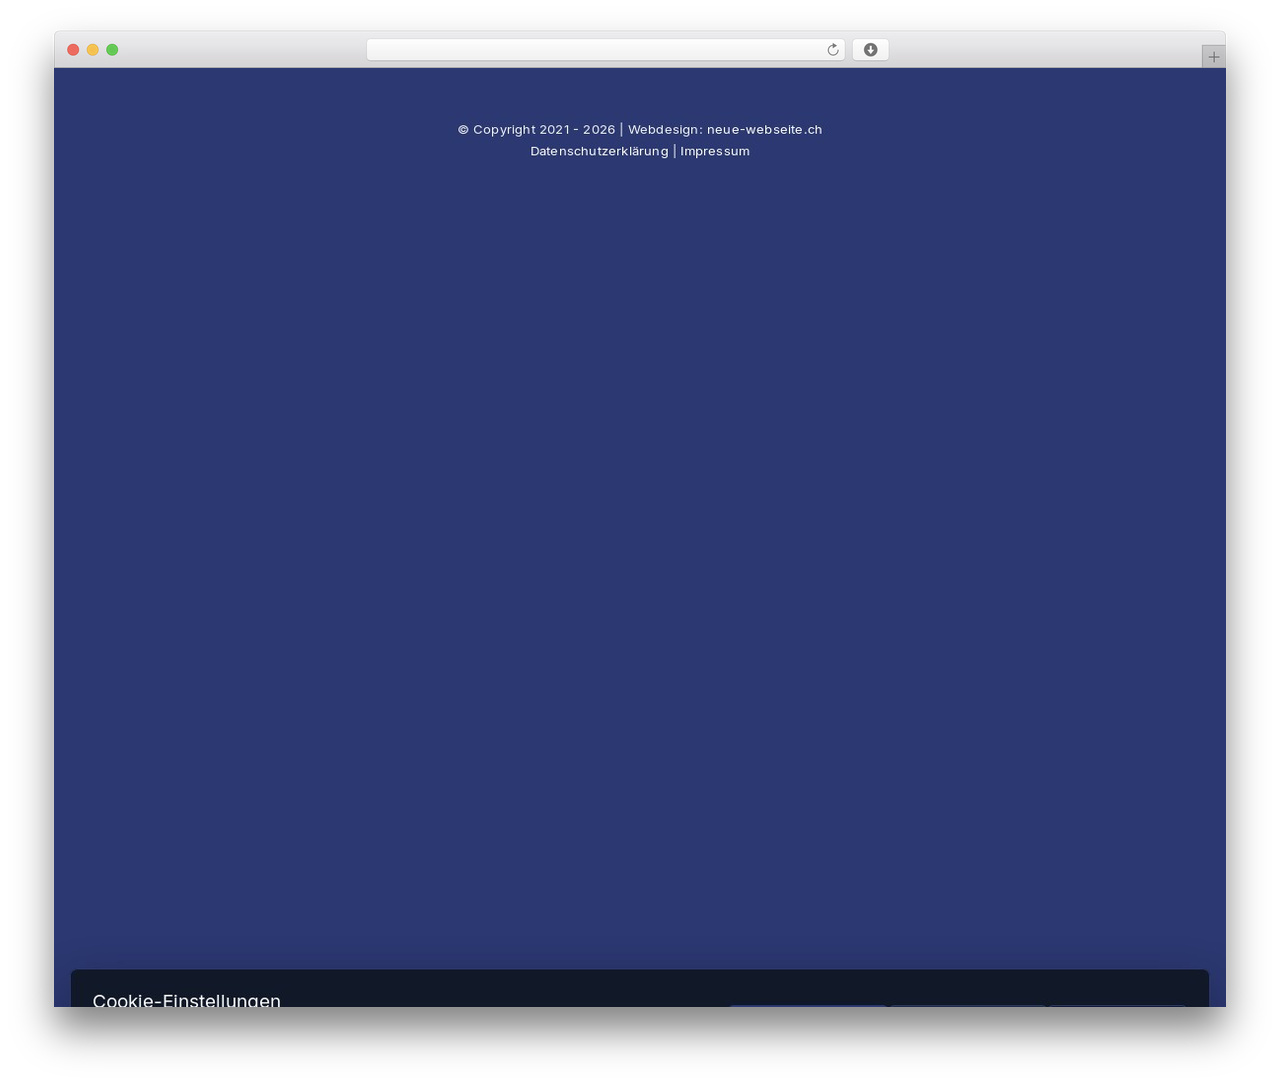Image resolution: width=1280 pixels, height=1084 pixels.
Task: Select the rightmost cookie banner button
Action: [1117, 1005]
